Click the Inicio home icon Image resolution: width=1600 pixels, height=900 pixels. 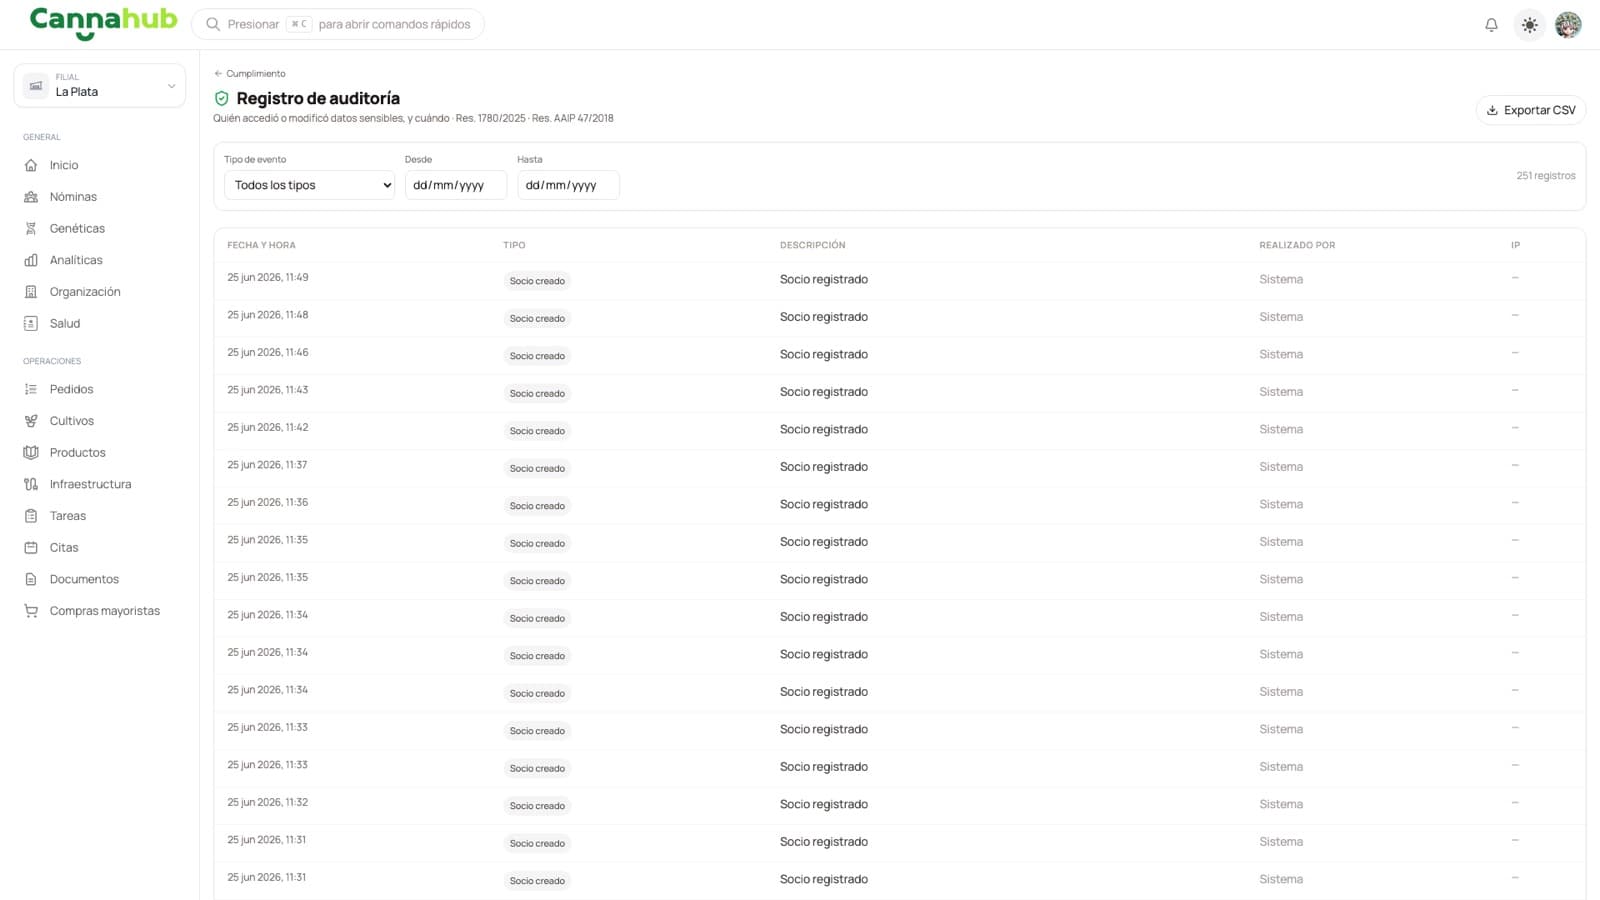pyautogui.click(x=31, y=165)
